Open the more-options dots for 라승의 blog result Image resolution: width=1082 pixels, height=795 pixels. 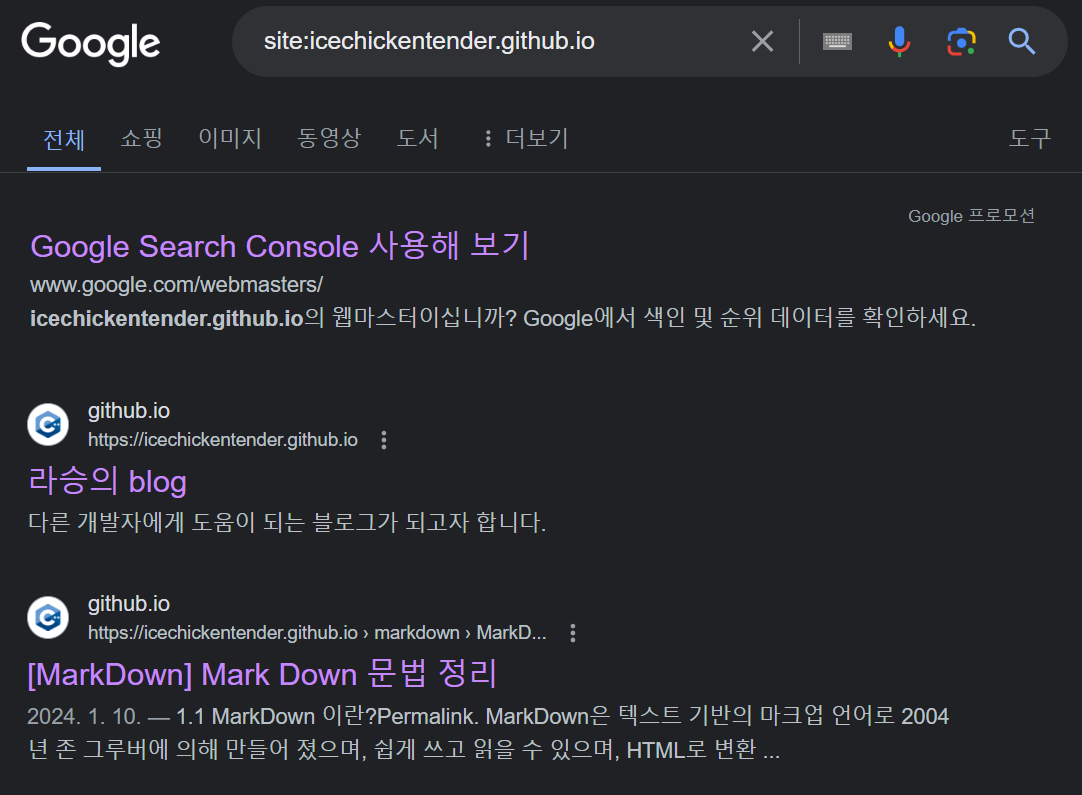tap(384, 440)
